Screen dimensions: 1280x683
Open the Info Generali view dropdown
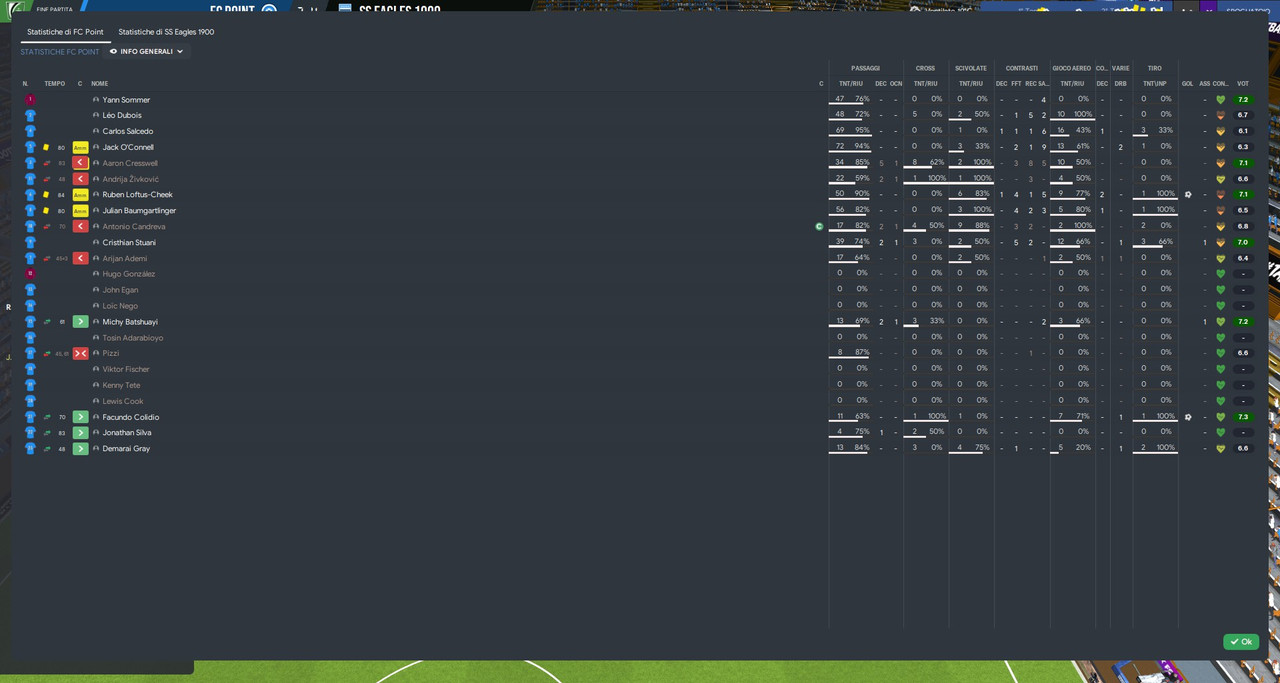coord(147,51)
